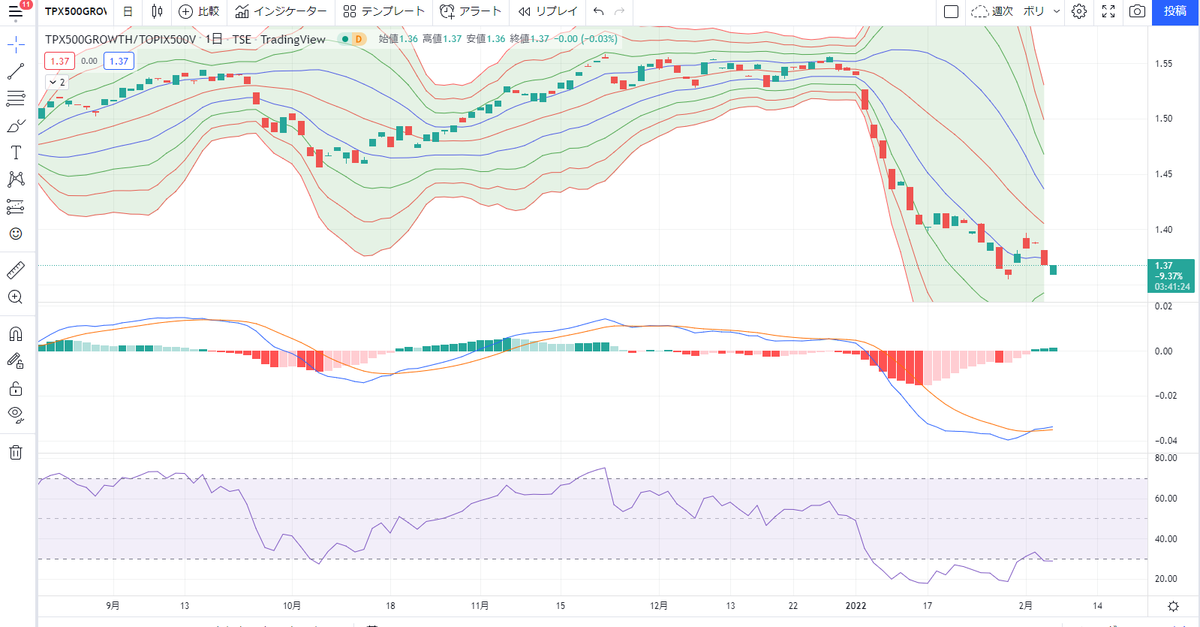Image resolution: width=1200 pixels, height=627 pixels.
Task: Click the blue 投稿 publish button
Action: (x=1176, y=12)
